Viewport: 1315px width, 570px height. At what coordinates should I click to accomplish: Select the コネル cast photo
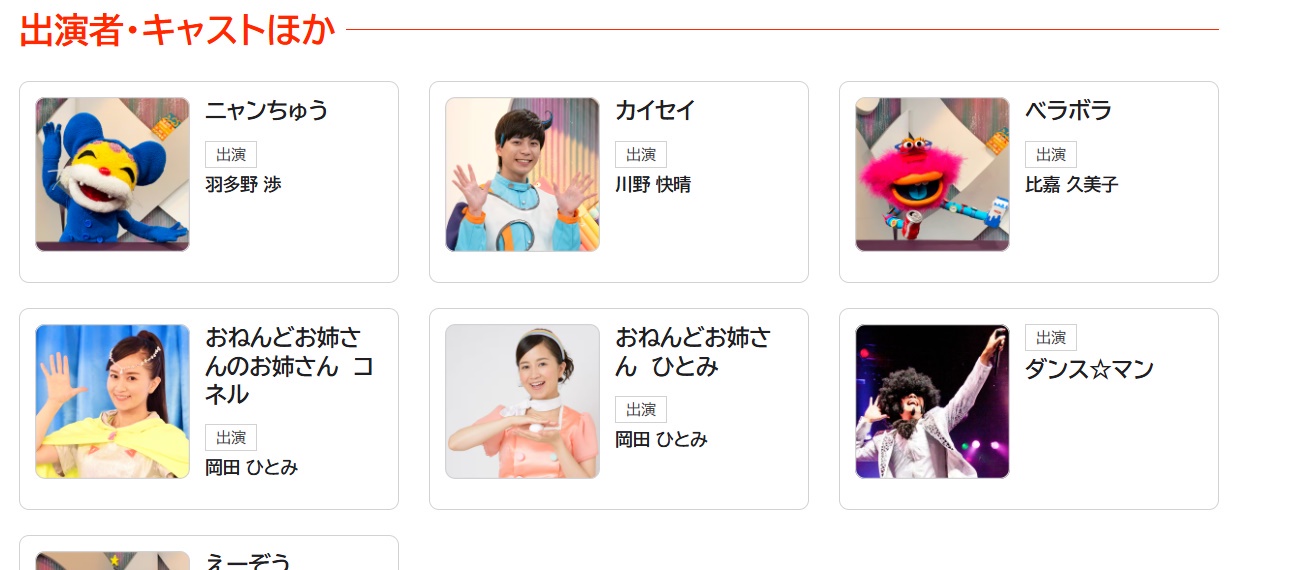tap(112, 401)
